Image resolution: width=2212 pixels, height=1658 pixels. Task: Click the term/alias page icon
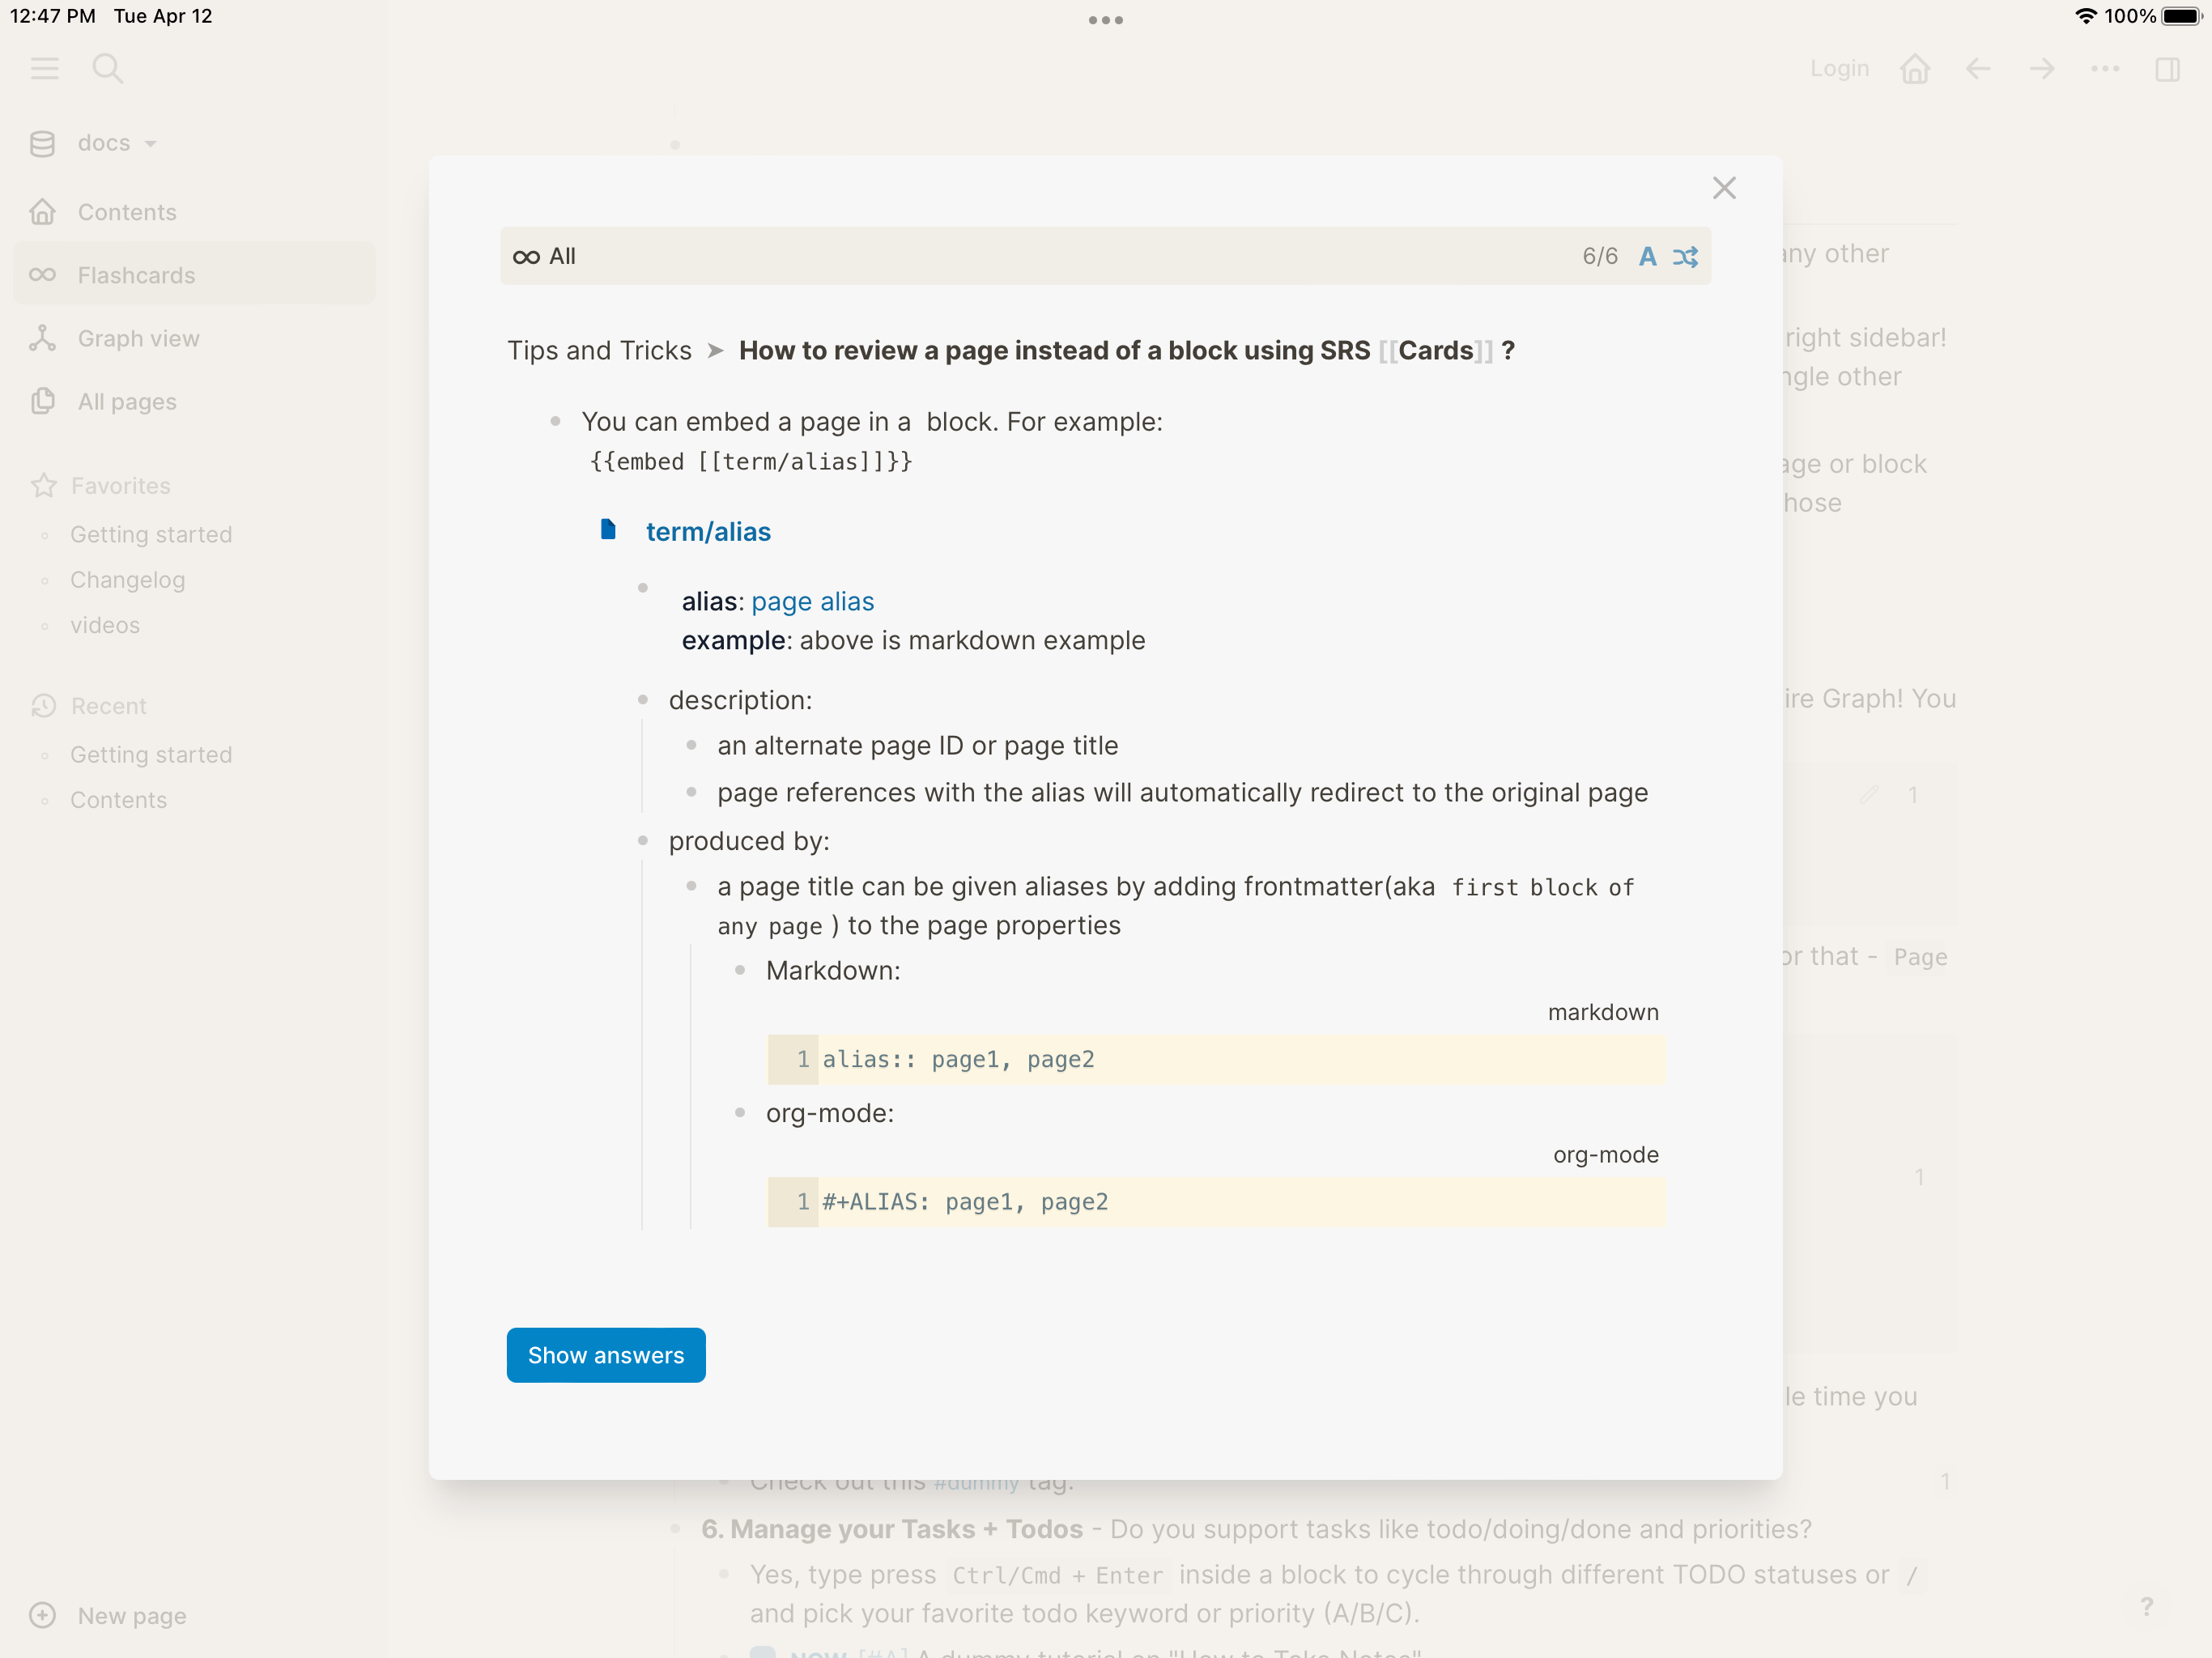[x=608, y=529]
